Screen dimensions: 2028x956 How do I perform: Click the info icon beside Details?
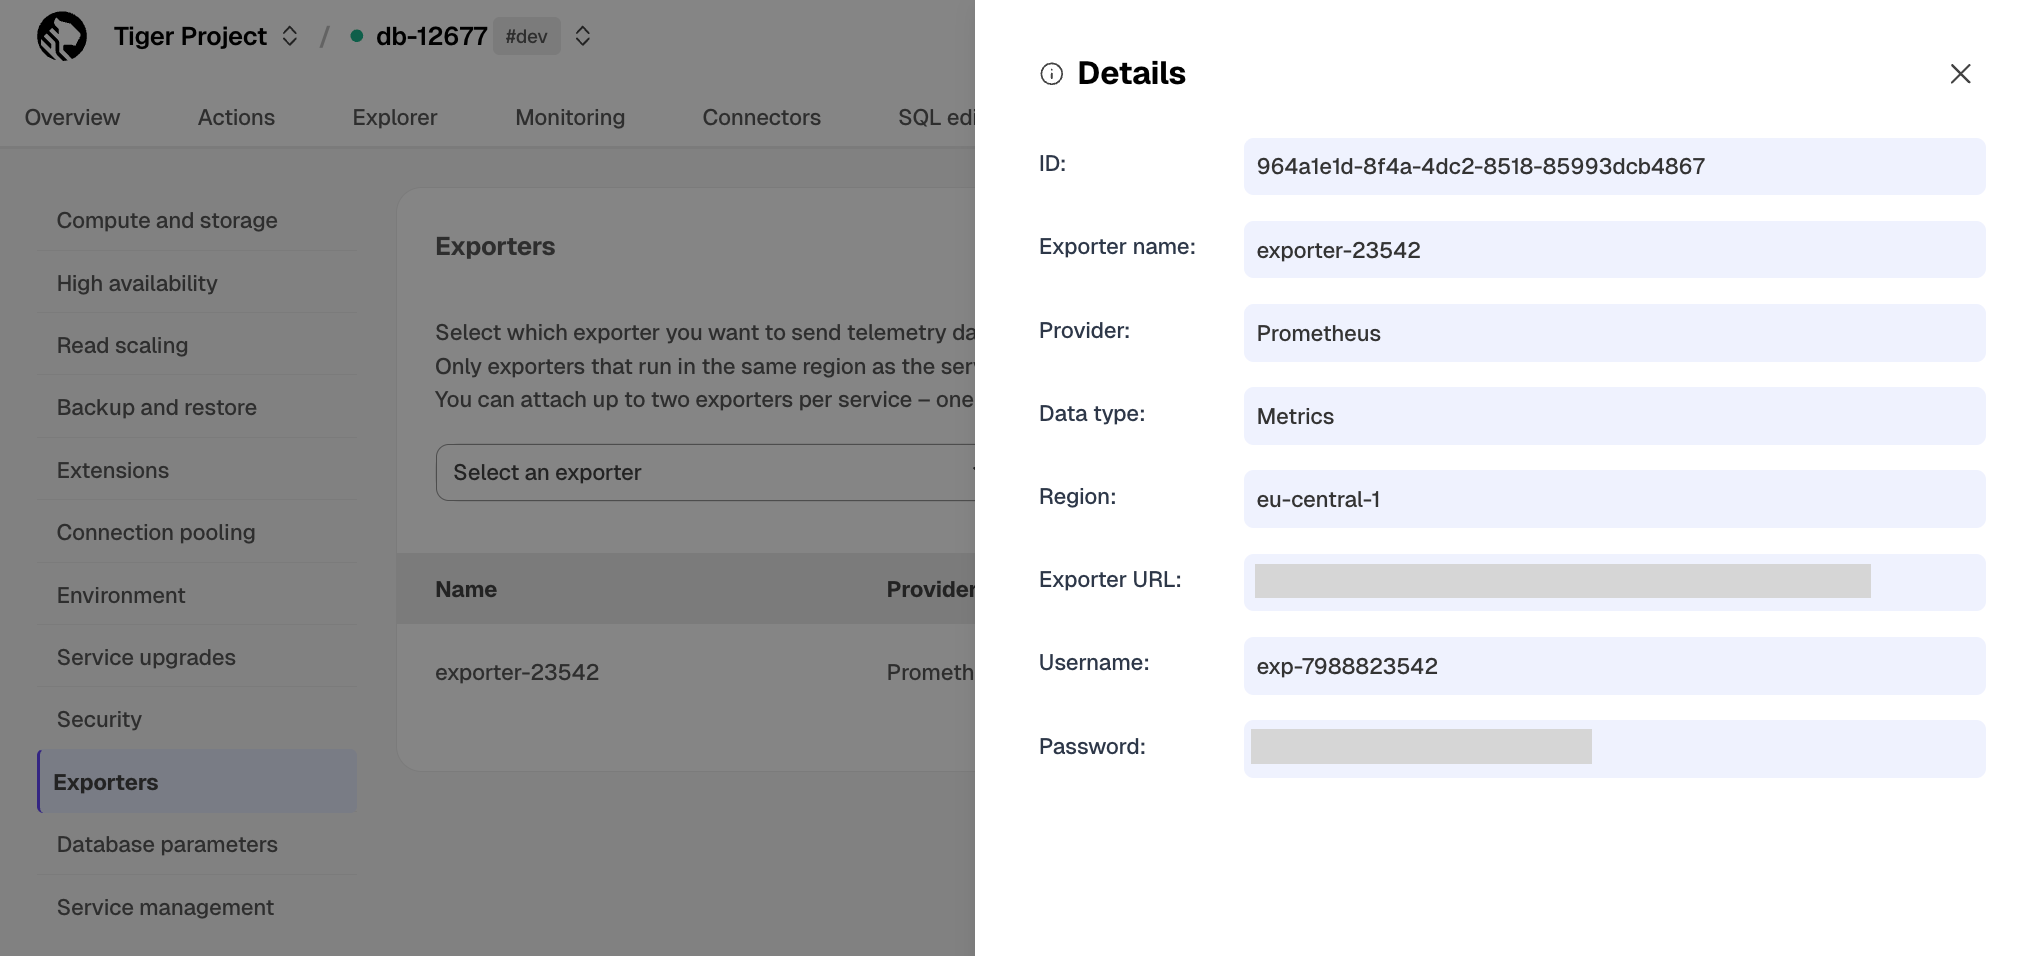(x=1051, y=74)
